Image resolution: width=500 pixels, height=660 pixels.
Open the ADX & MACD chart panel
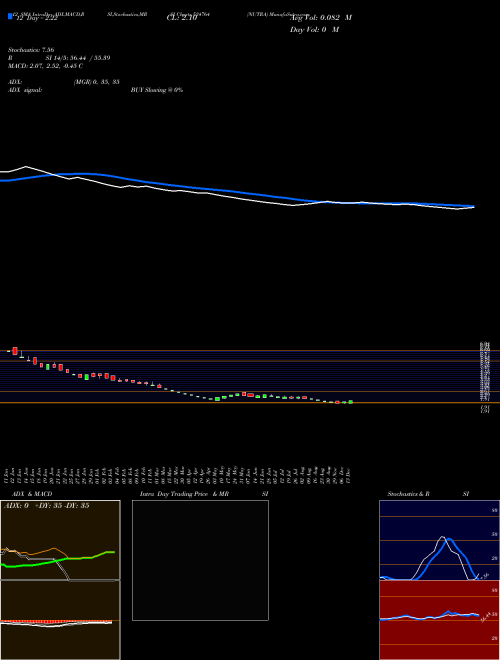click(60, 580)
